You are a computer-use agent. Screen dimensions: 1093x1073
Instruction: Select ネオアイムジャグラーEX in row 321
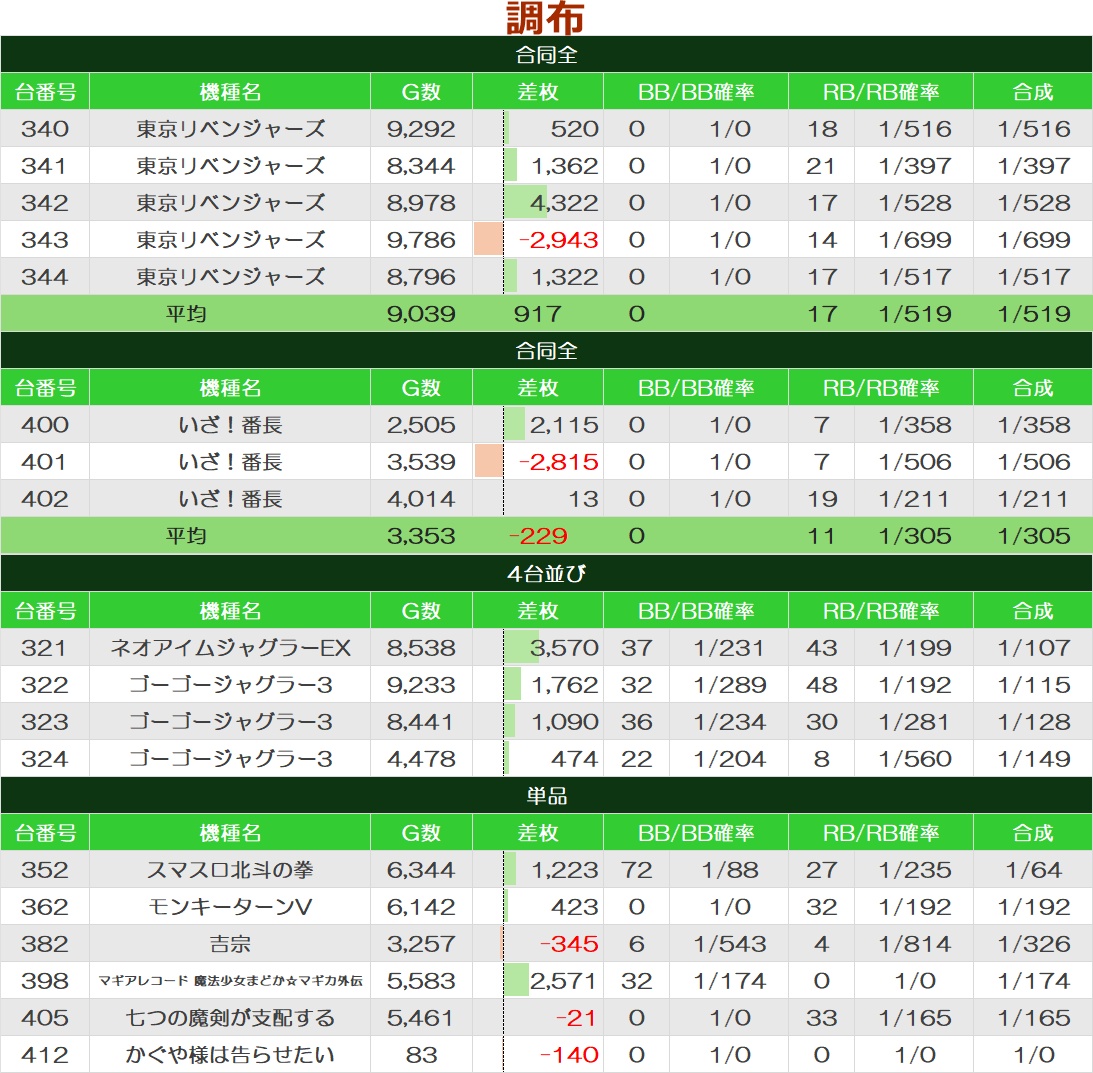point(230,648)
